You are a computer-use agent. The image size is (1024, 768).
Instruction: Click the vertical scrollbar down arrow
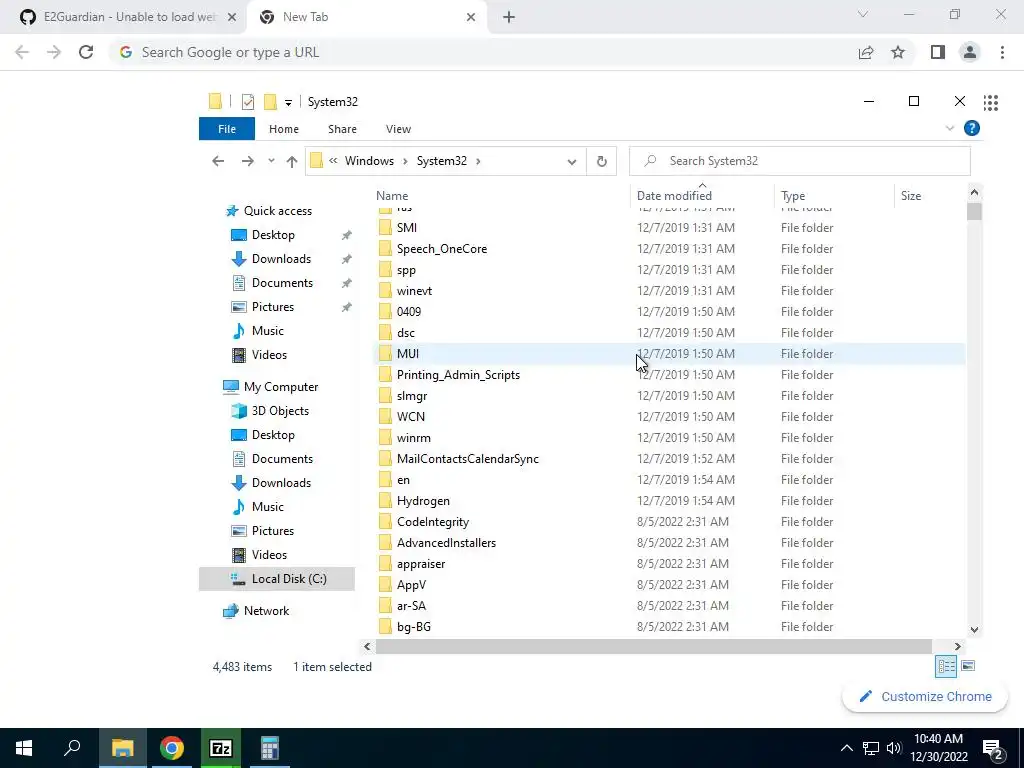(x=974, y=630)
